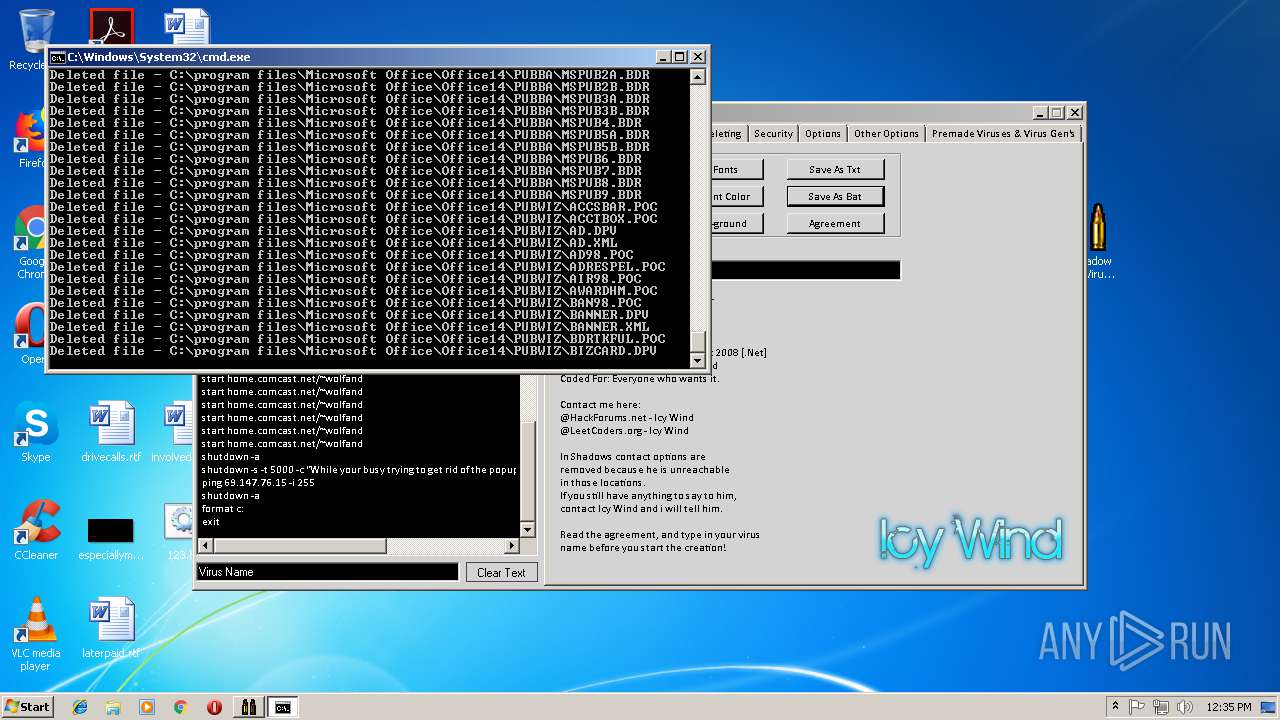Open Premade Viruses & Virus Gen's tab
Screen dimensions: 1280x720
coord(1003,133)
